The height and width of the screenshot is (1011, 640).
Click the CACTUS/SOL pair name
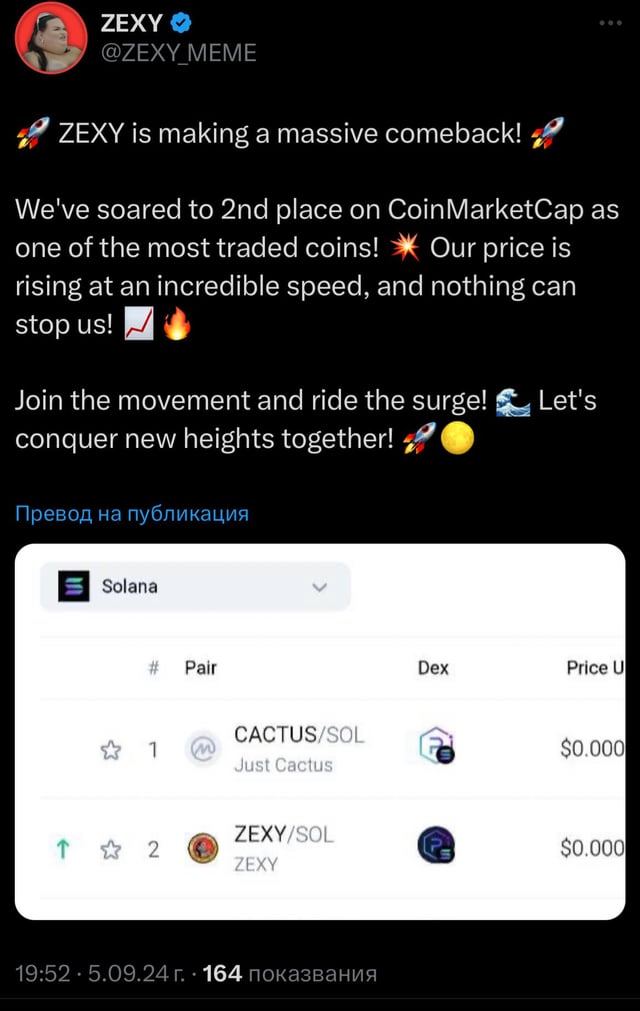299,735
